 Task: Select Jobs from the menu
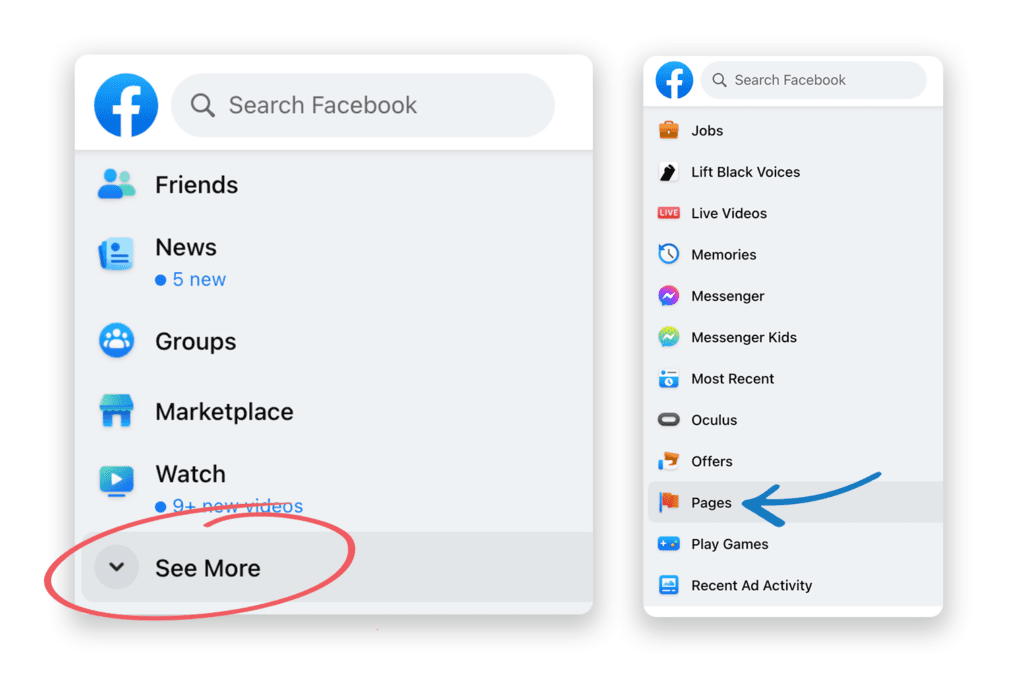pos(705,130)
